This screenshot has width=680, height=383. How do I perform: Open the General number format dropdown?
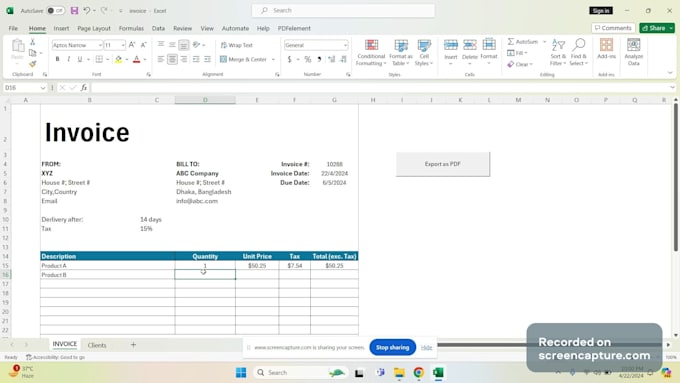click(345, 45)
